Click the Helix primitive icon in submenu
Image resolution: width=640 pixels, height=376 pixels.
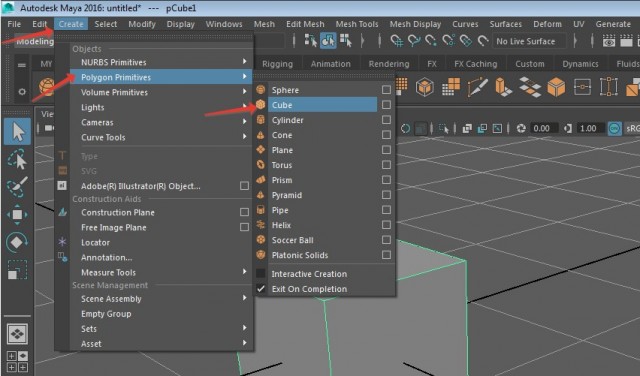tap(261, 225)
